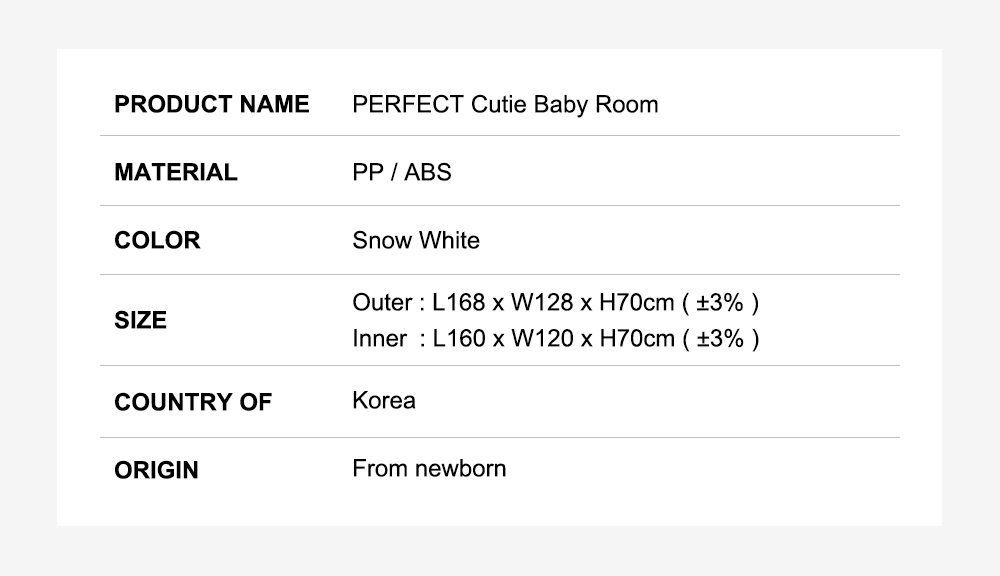Click the L160 inner length value

click(x=458, y=339)
